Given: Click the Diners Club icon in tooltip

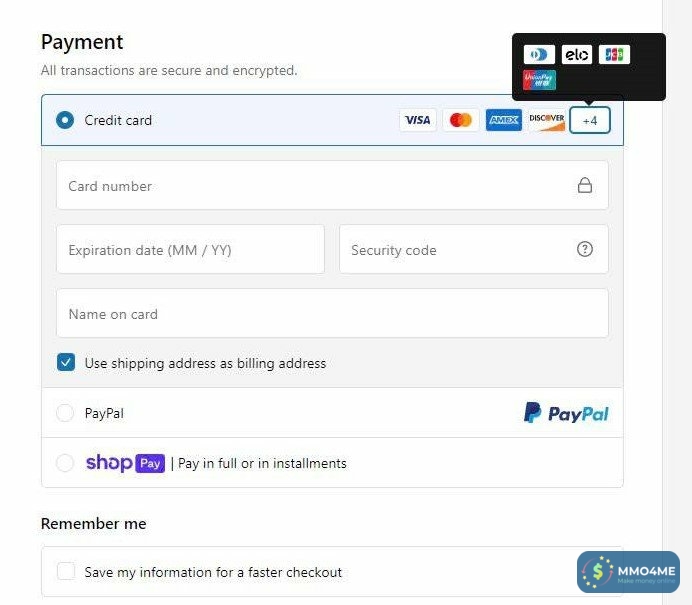Looking at the screenshot, I should tap(539, 55).
